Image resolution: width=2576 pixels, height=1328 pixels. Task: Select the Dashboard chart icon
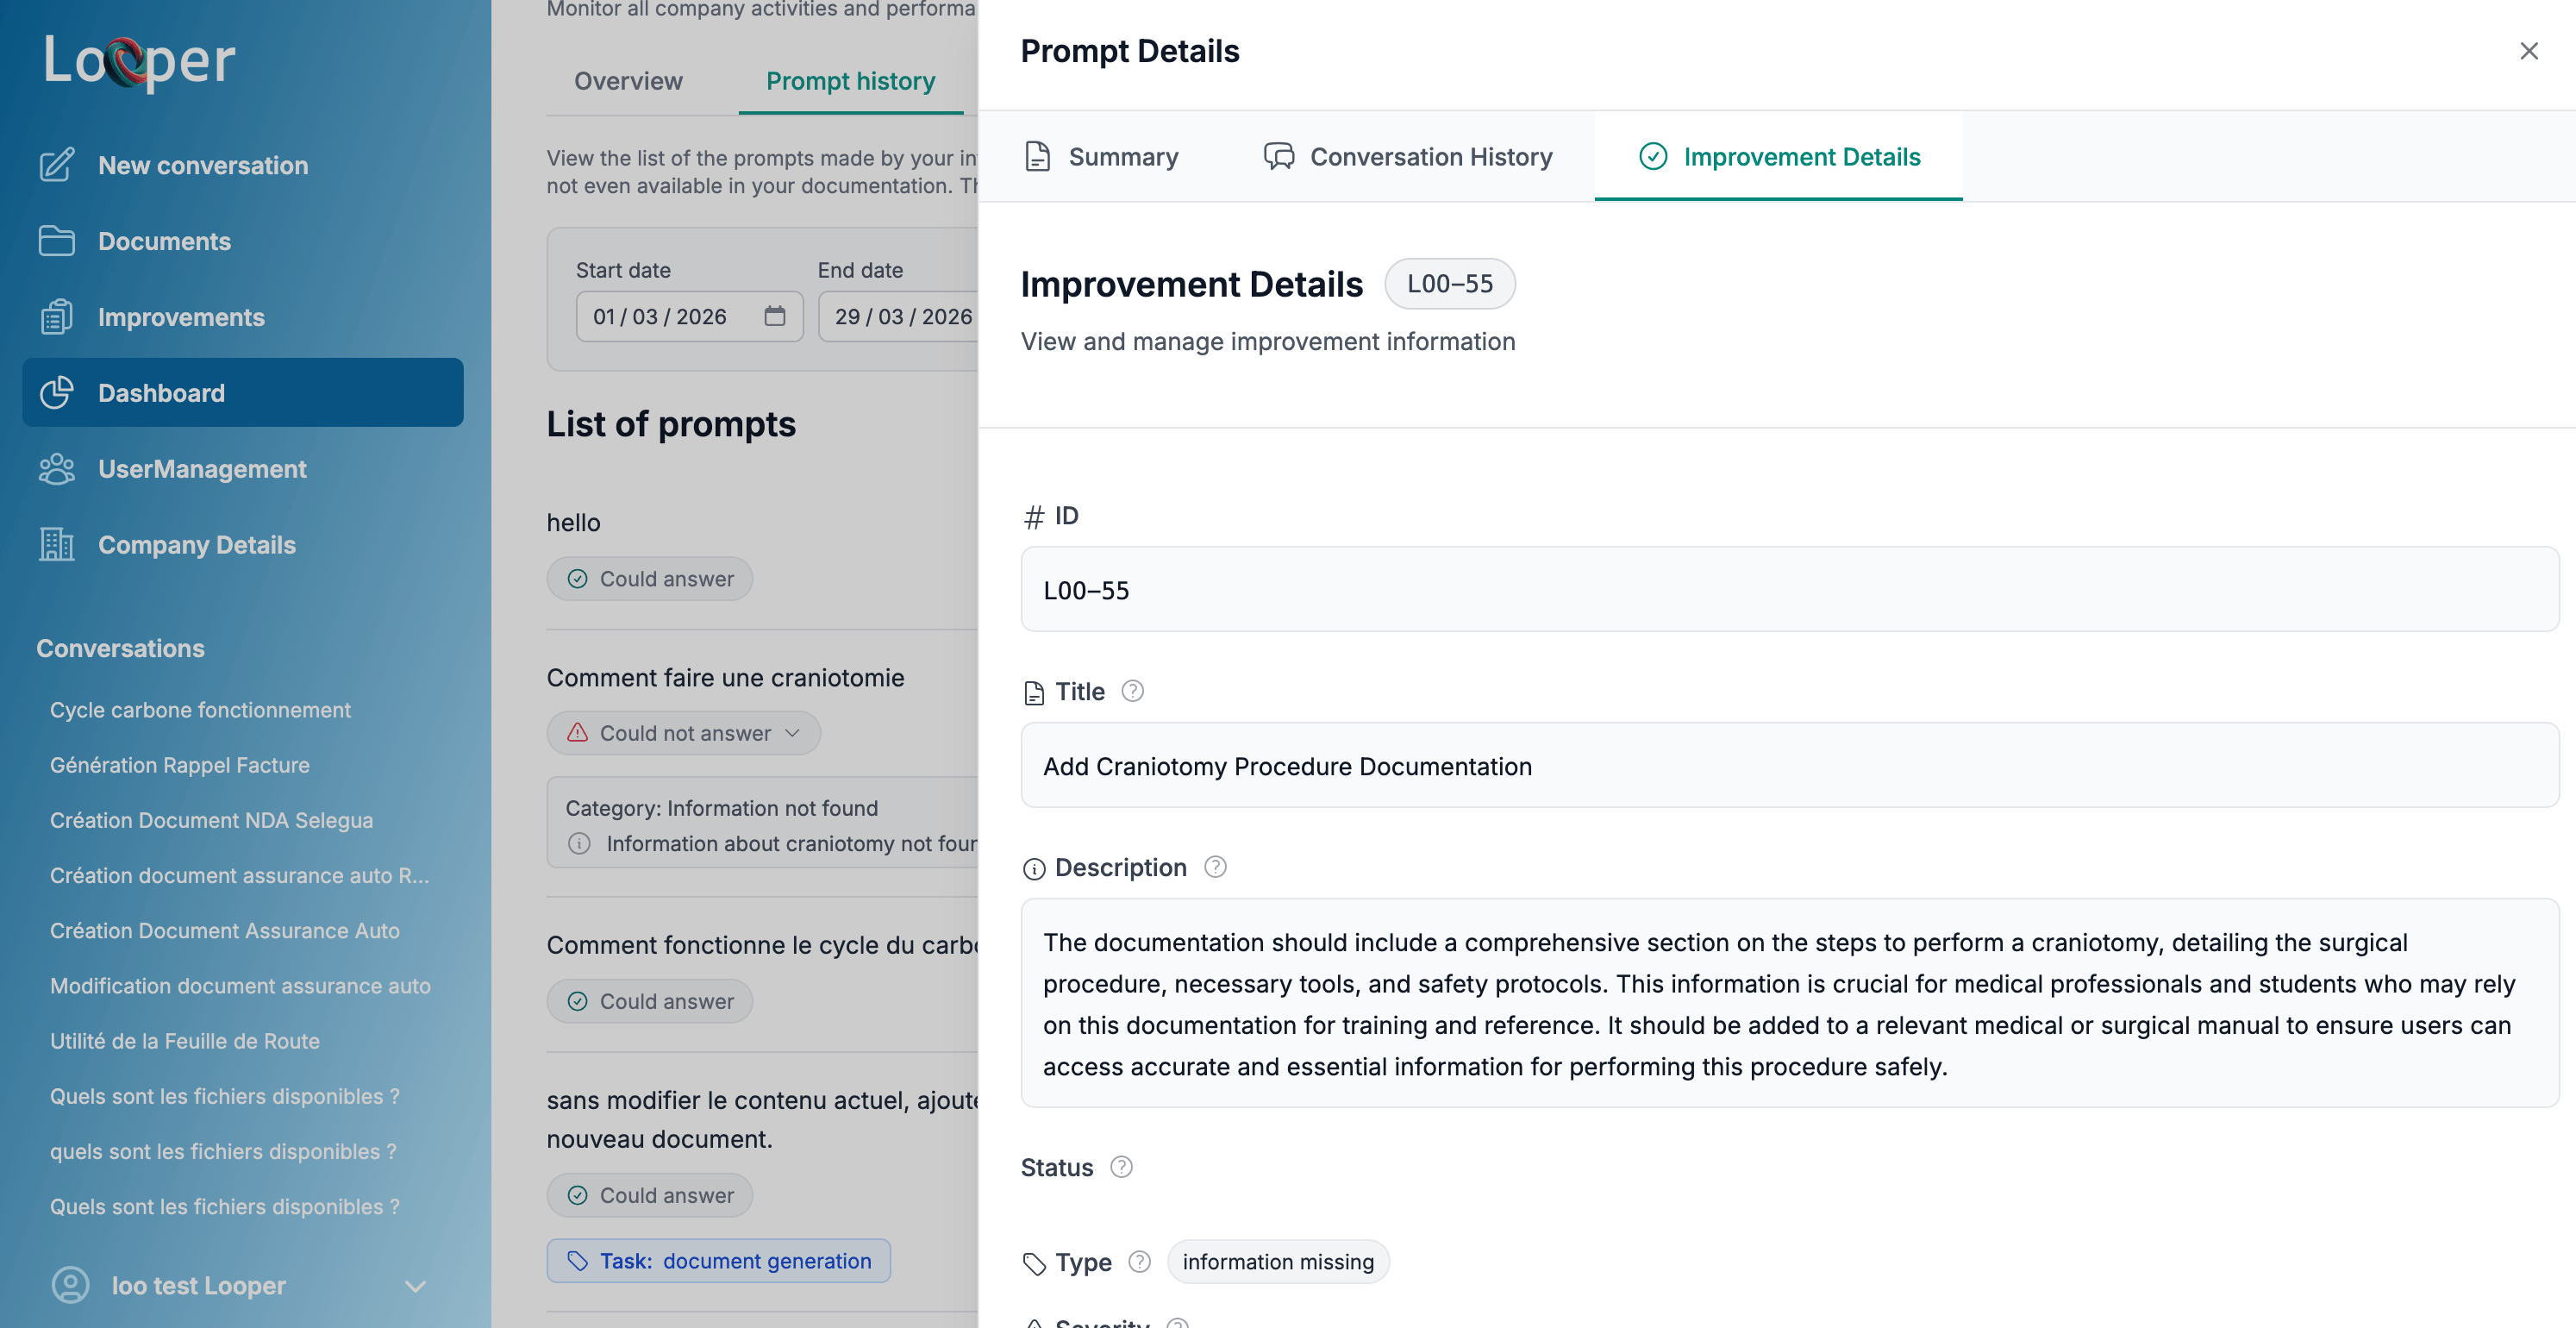pos(57,392)
